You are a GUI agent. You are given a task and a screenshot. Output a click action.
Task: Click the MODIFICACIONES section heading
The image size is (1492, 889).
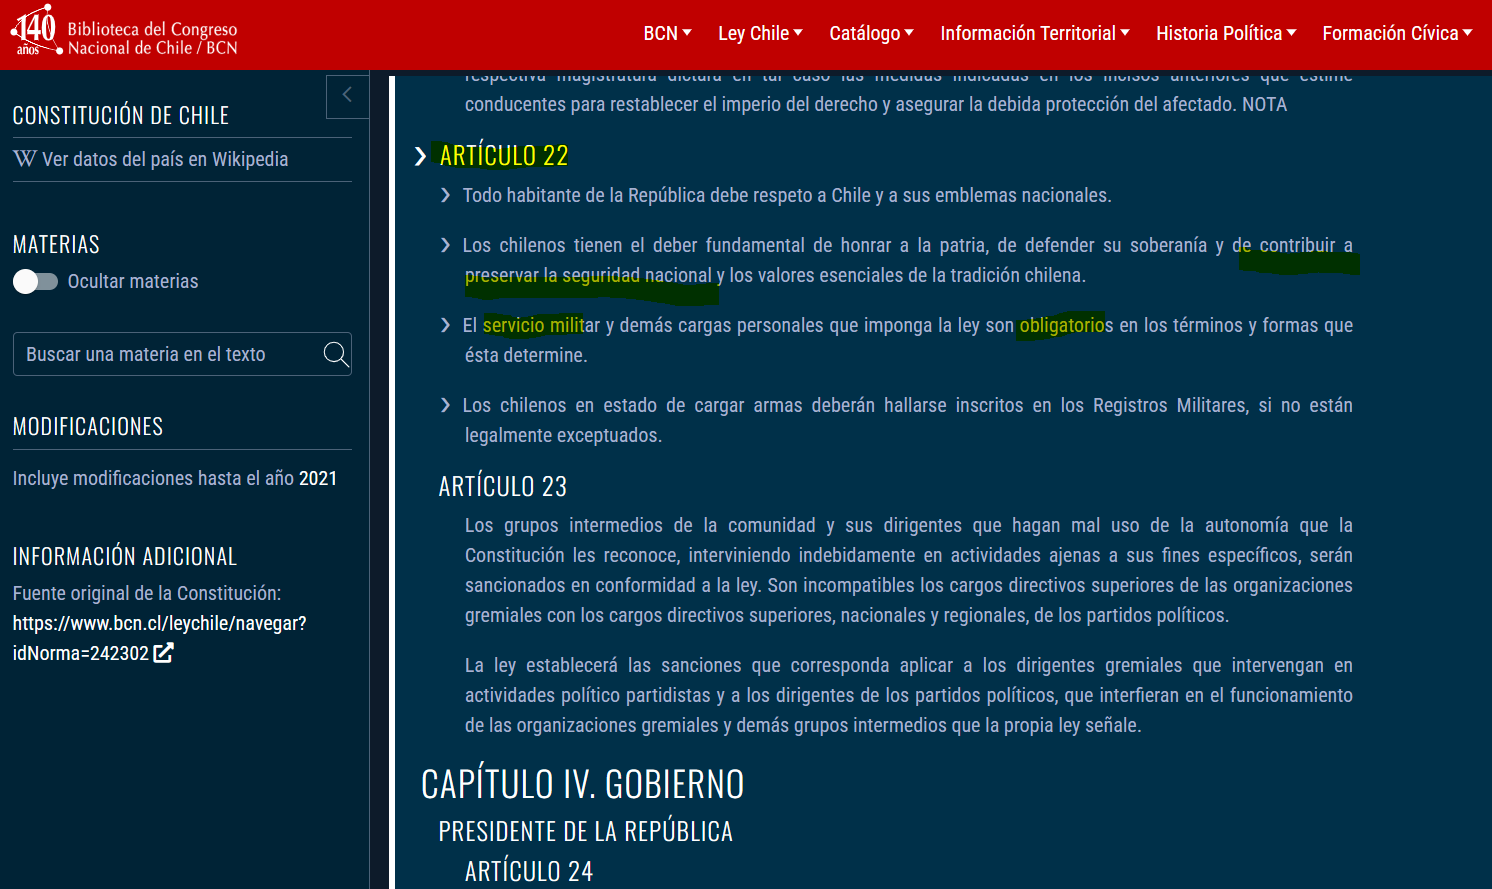pos(88,427)
